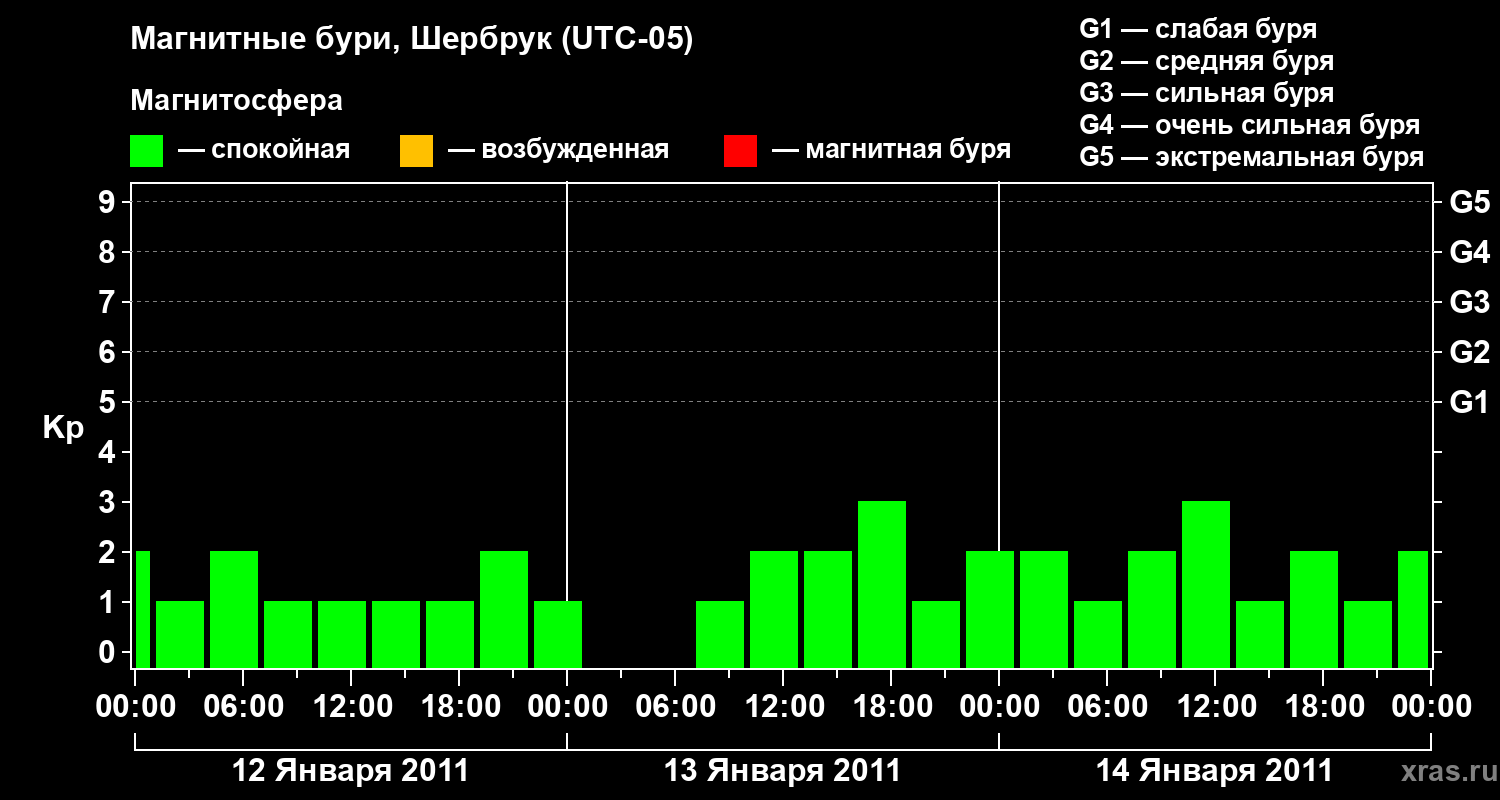Viewport: 1500px width, 800px height.
Task: Click the '— магнитная буря' legend label
Action: (891, 150)
